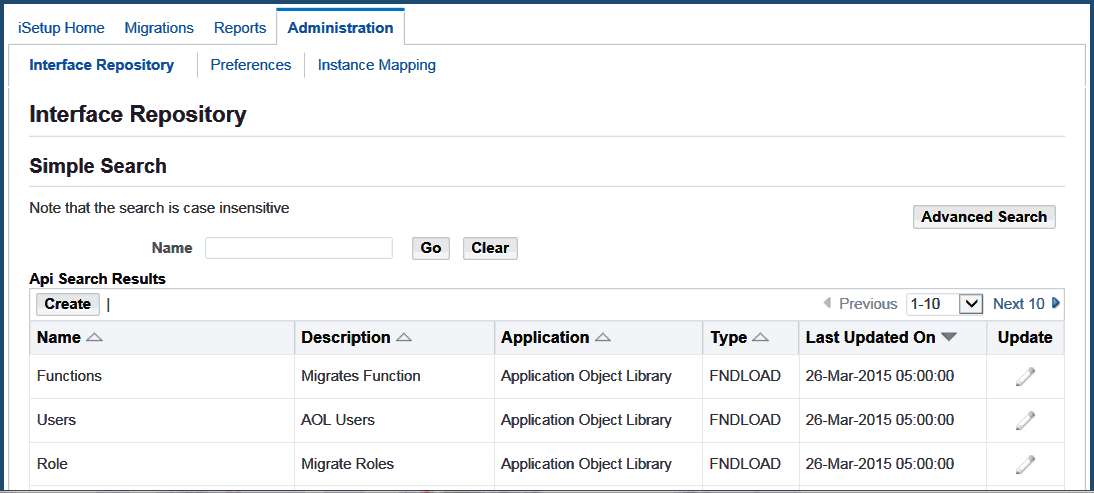Viewport: 1094px width, 493px height.
Task: Switch to the Migrations tab
Action: pyautogui.click(x=159, y=28)
